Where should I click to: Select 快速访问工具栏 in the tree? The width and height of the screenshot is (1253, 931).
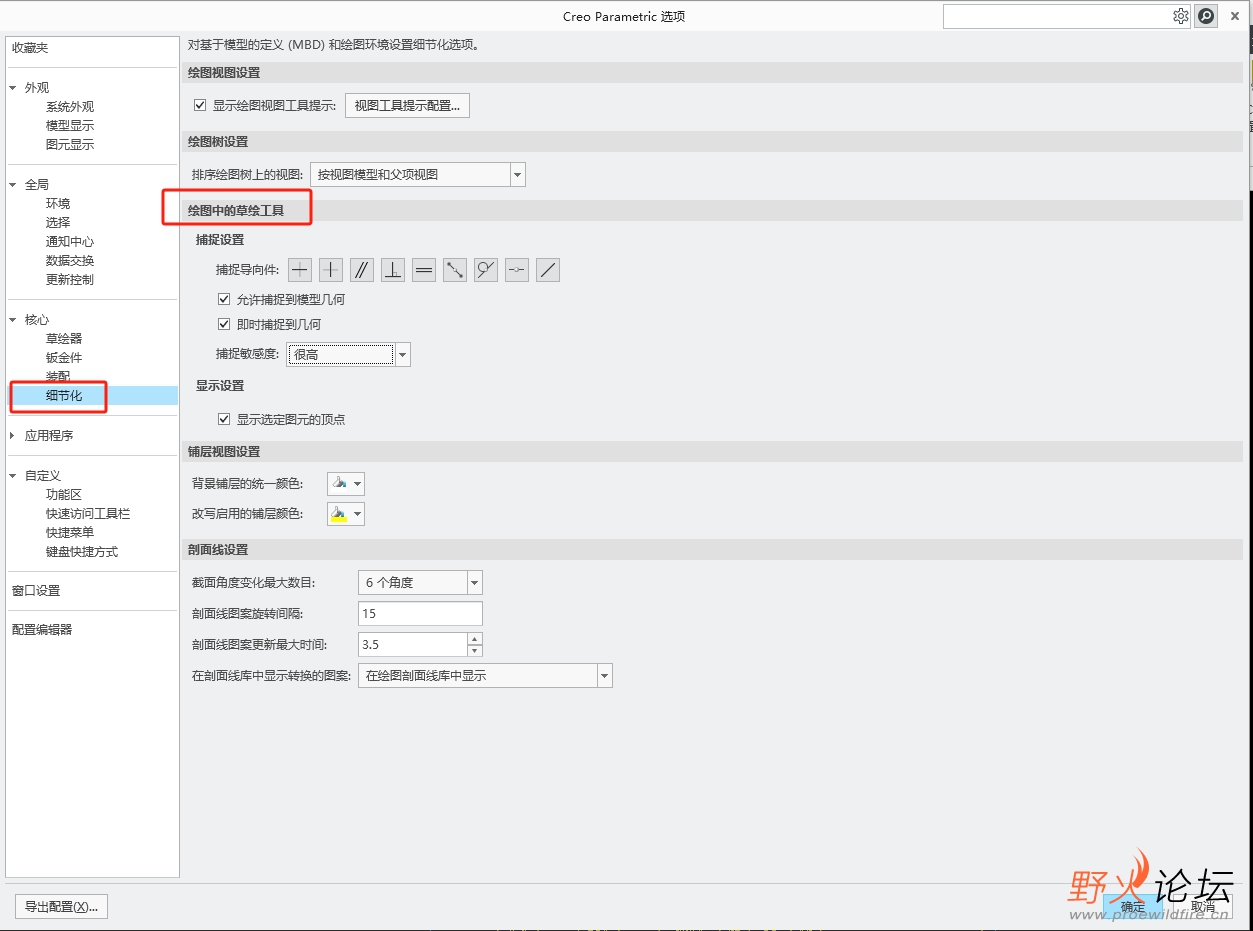(88, 514)
